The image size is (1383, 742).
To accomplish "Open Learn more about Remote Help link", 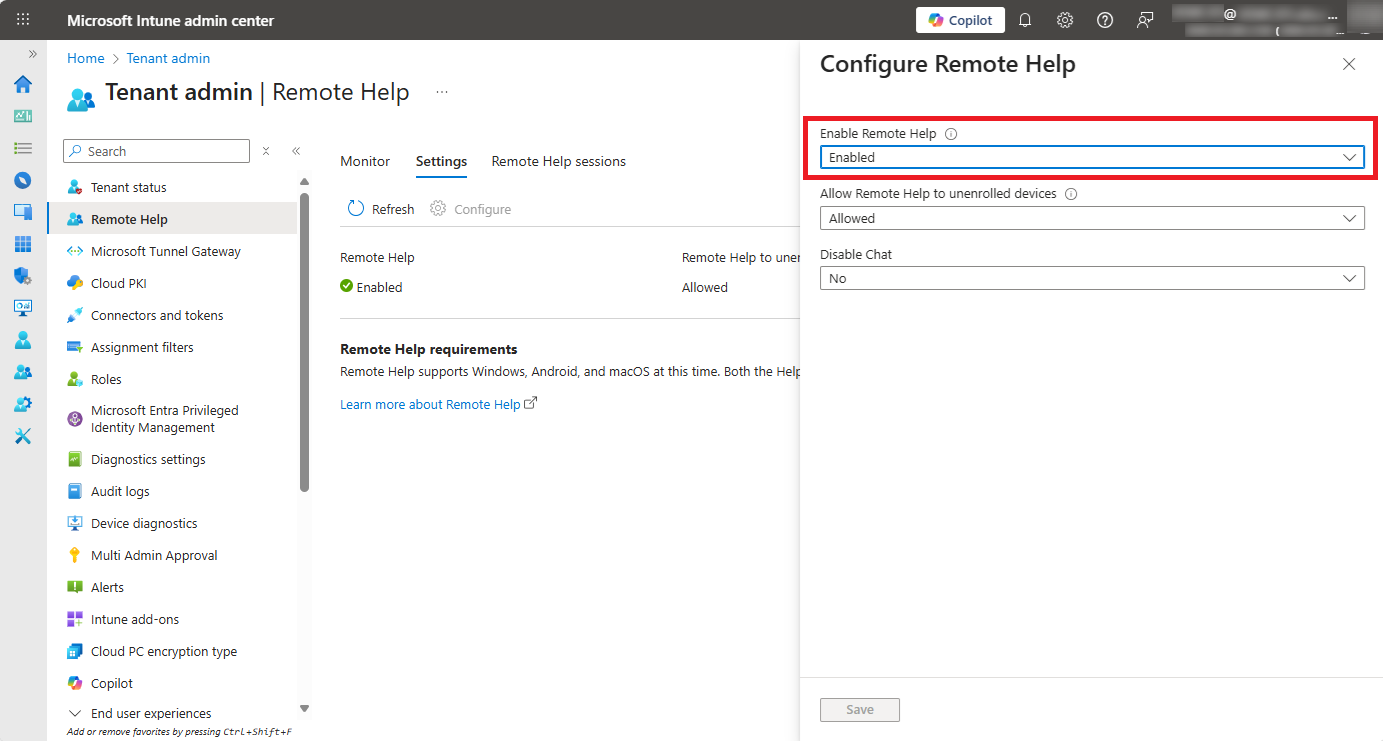I will coord(439,404).
